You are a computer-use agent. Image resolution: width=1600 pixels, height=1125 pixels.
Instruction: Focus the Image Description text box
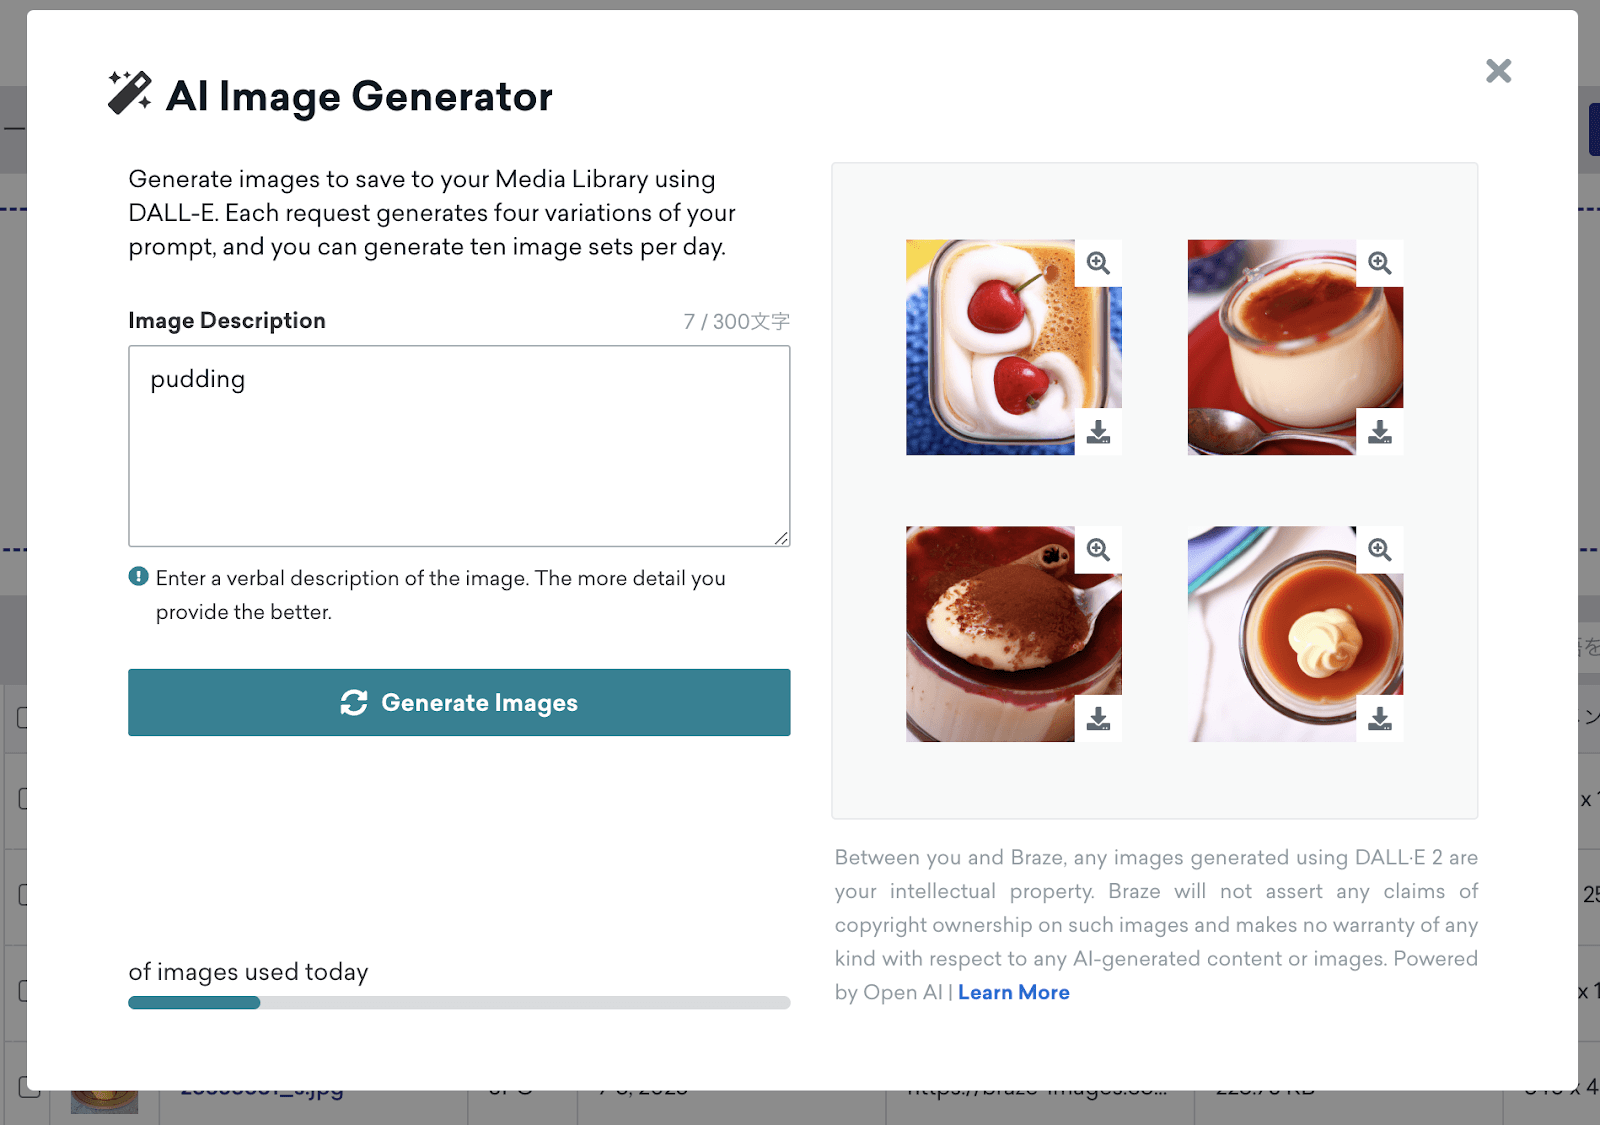[x=459, y=446]
